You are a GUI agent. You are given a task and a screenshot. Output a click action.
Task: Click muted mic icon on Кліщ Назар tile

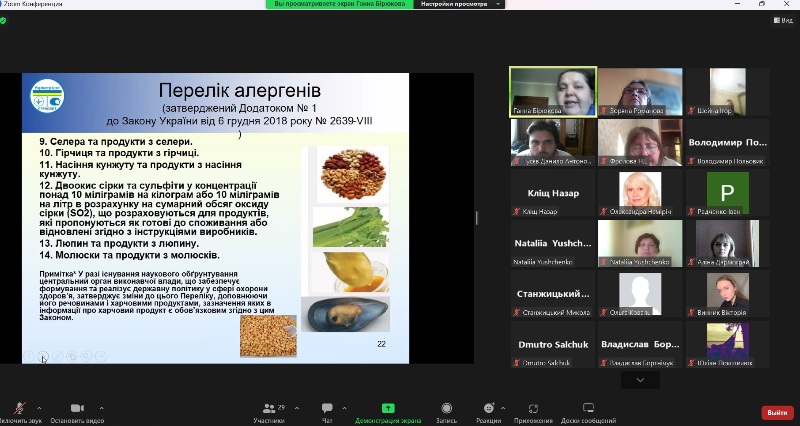pos(517,212)
